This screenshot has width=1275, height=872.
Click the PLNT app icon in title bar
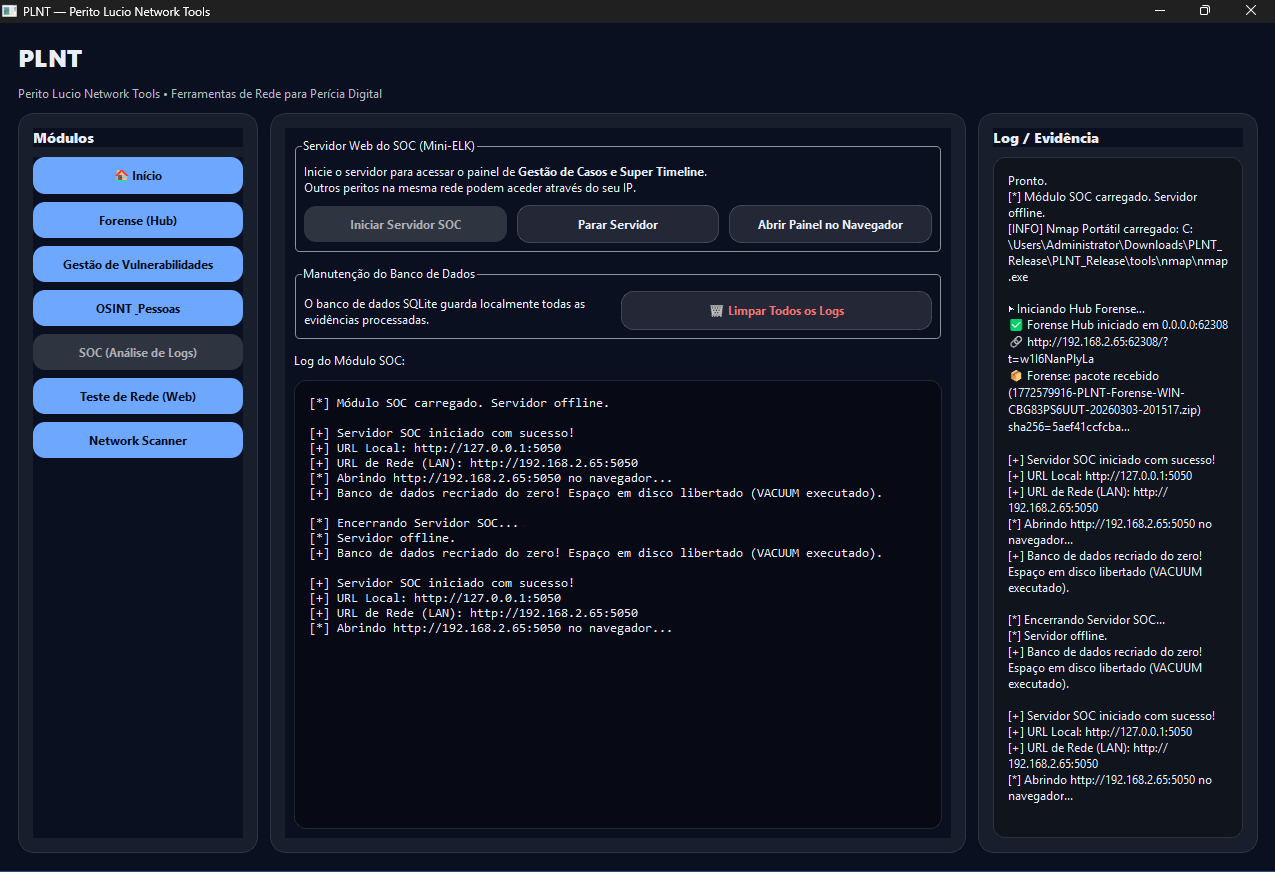coord(10,11)
